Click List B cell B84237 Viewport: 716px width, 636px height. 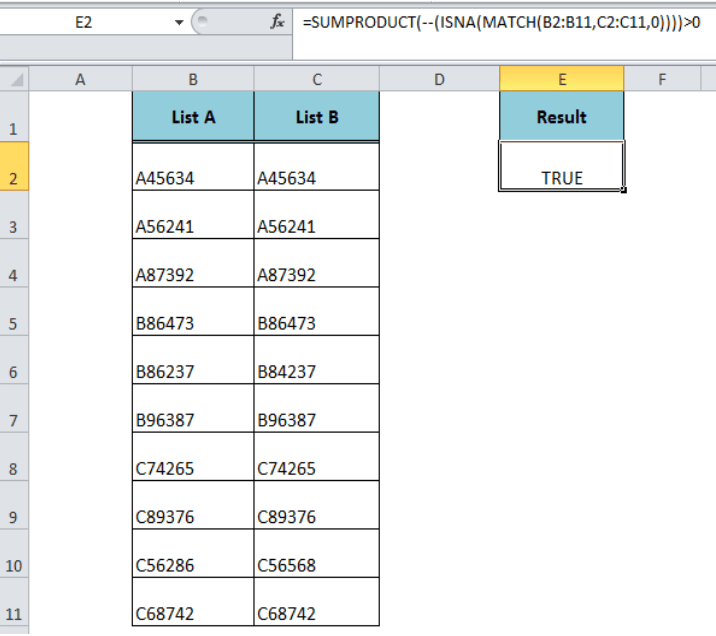pos(317,360)
